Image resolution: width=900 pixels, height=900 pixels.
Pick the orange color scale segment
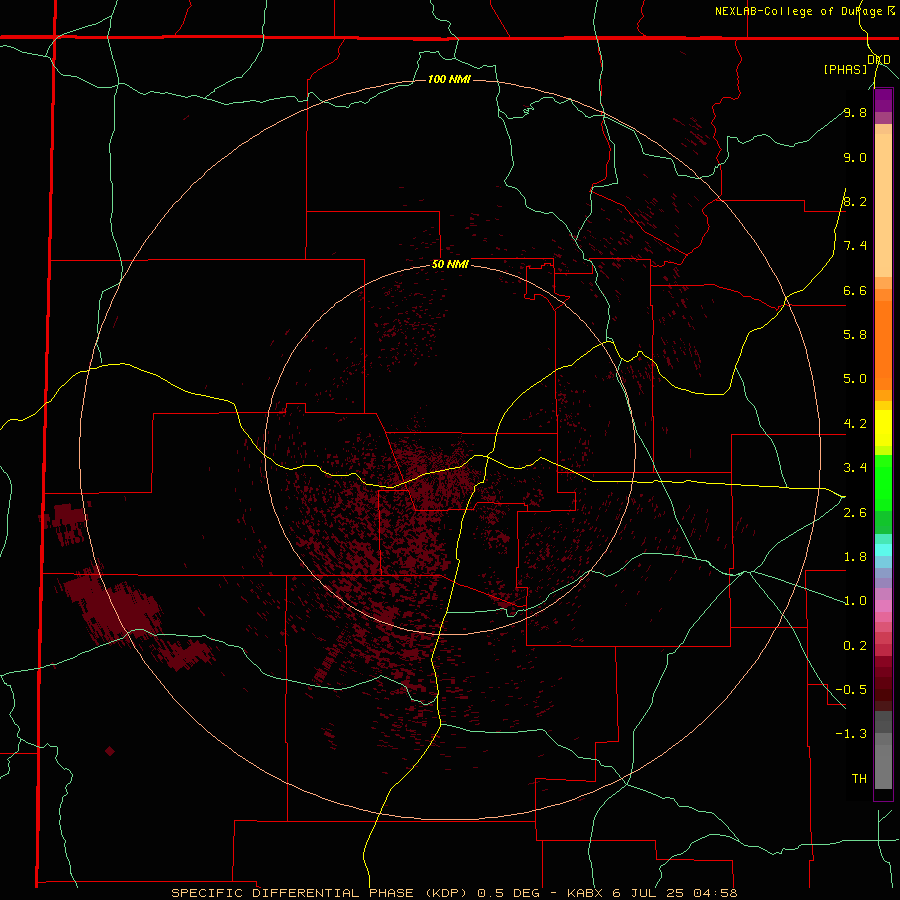(883, 346)
